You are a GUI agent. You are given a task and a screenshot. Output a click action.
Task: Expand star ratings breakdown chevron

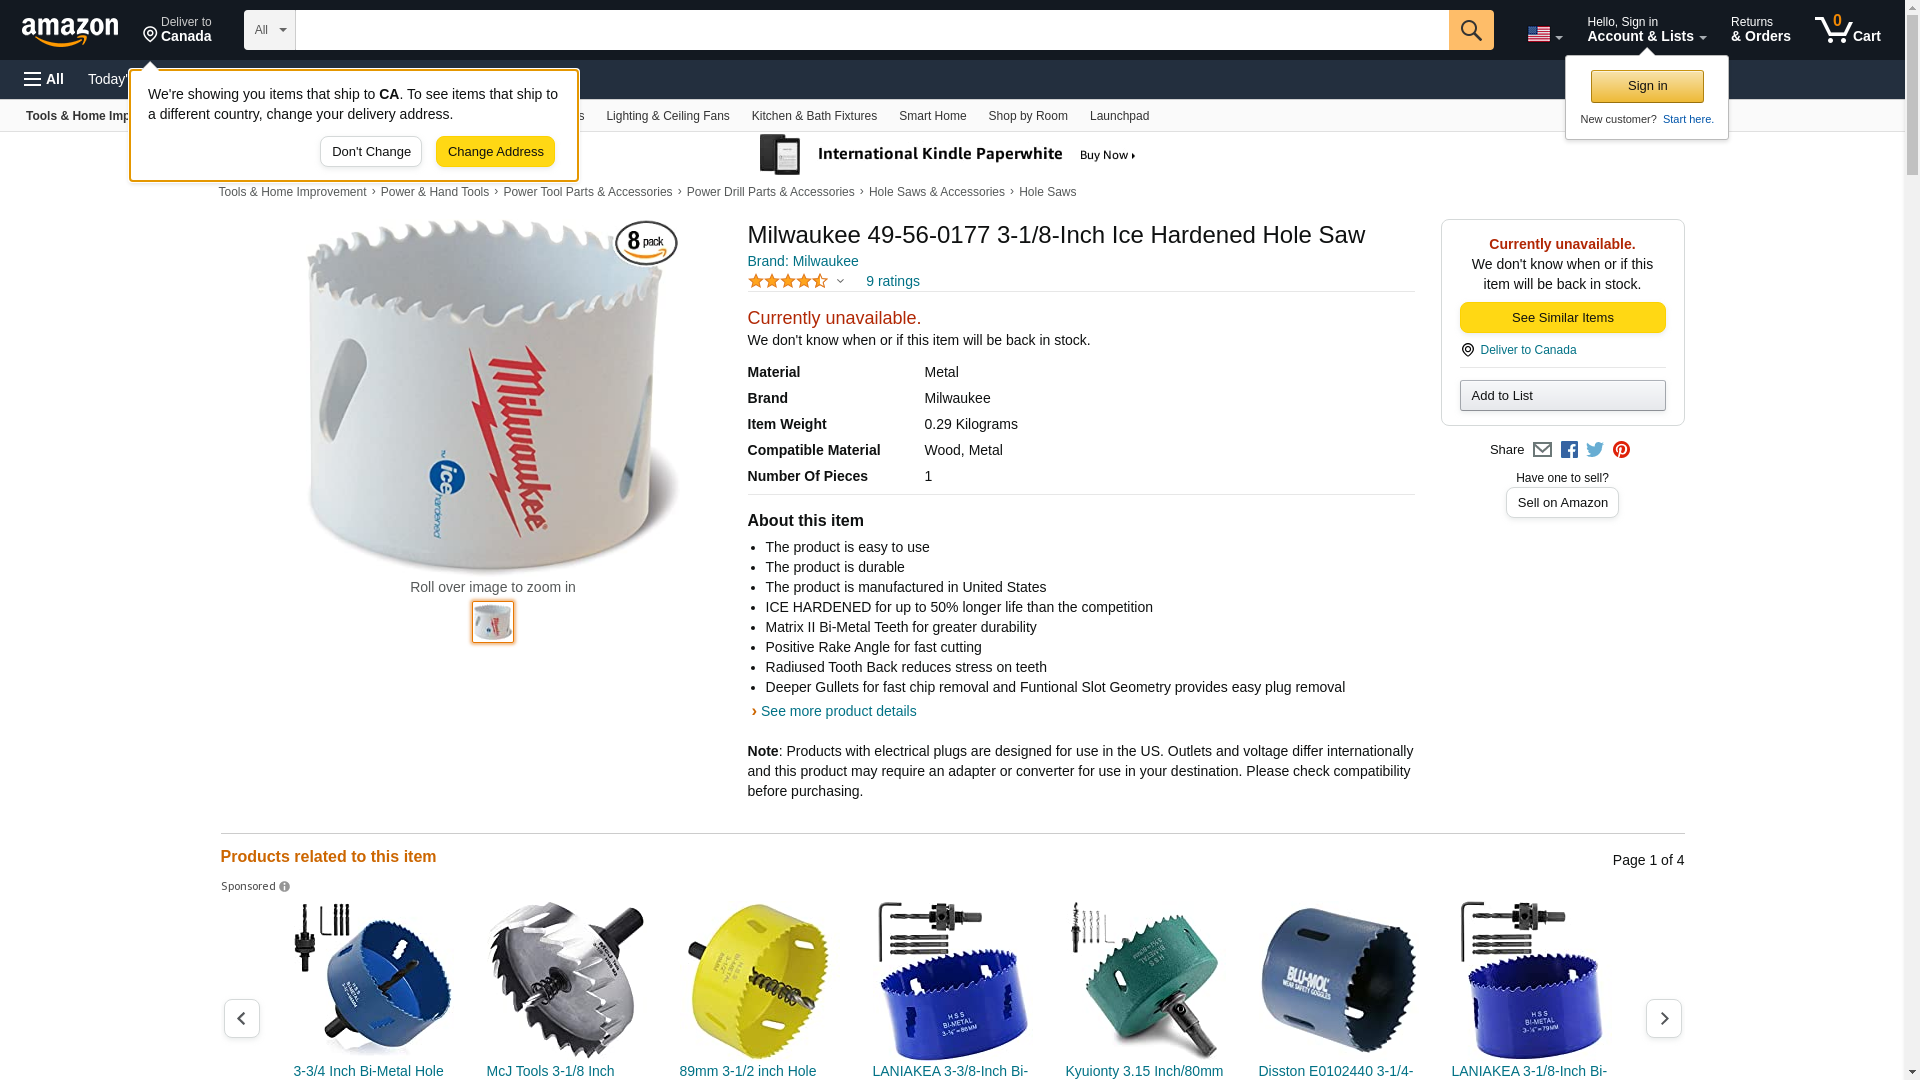pyautogui.click(x=840, y=281)
